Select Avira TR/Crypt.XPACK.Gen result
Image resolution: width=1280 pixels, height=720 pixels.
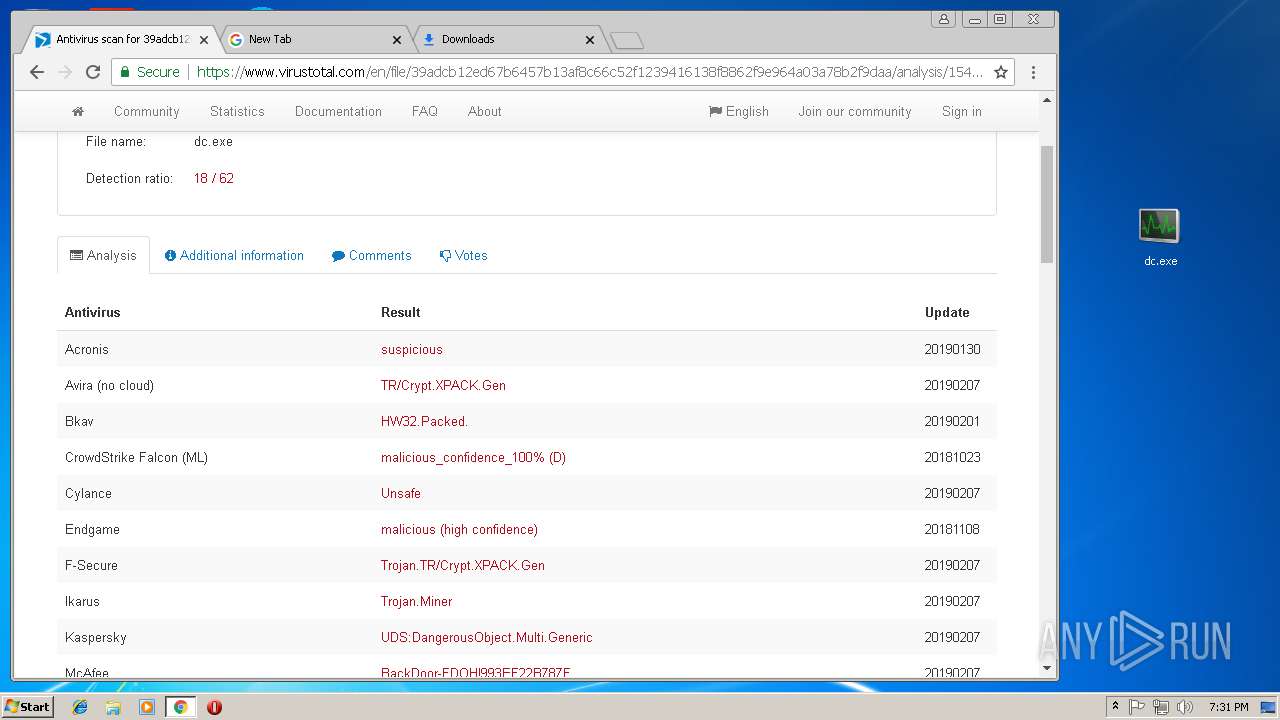pyautogui.click(x=443, y=386)
